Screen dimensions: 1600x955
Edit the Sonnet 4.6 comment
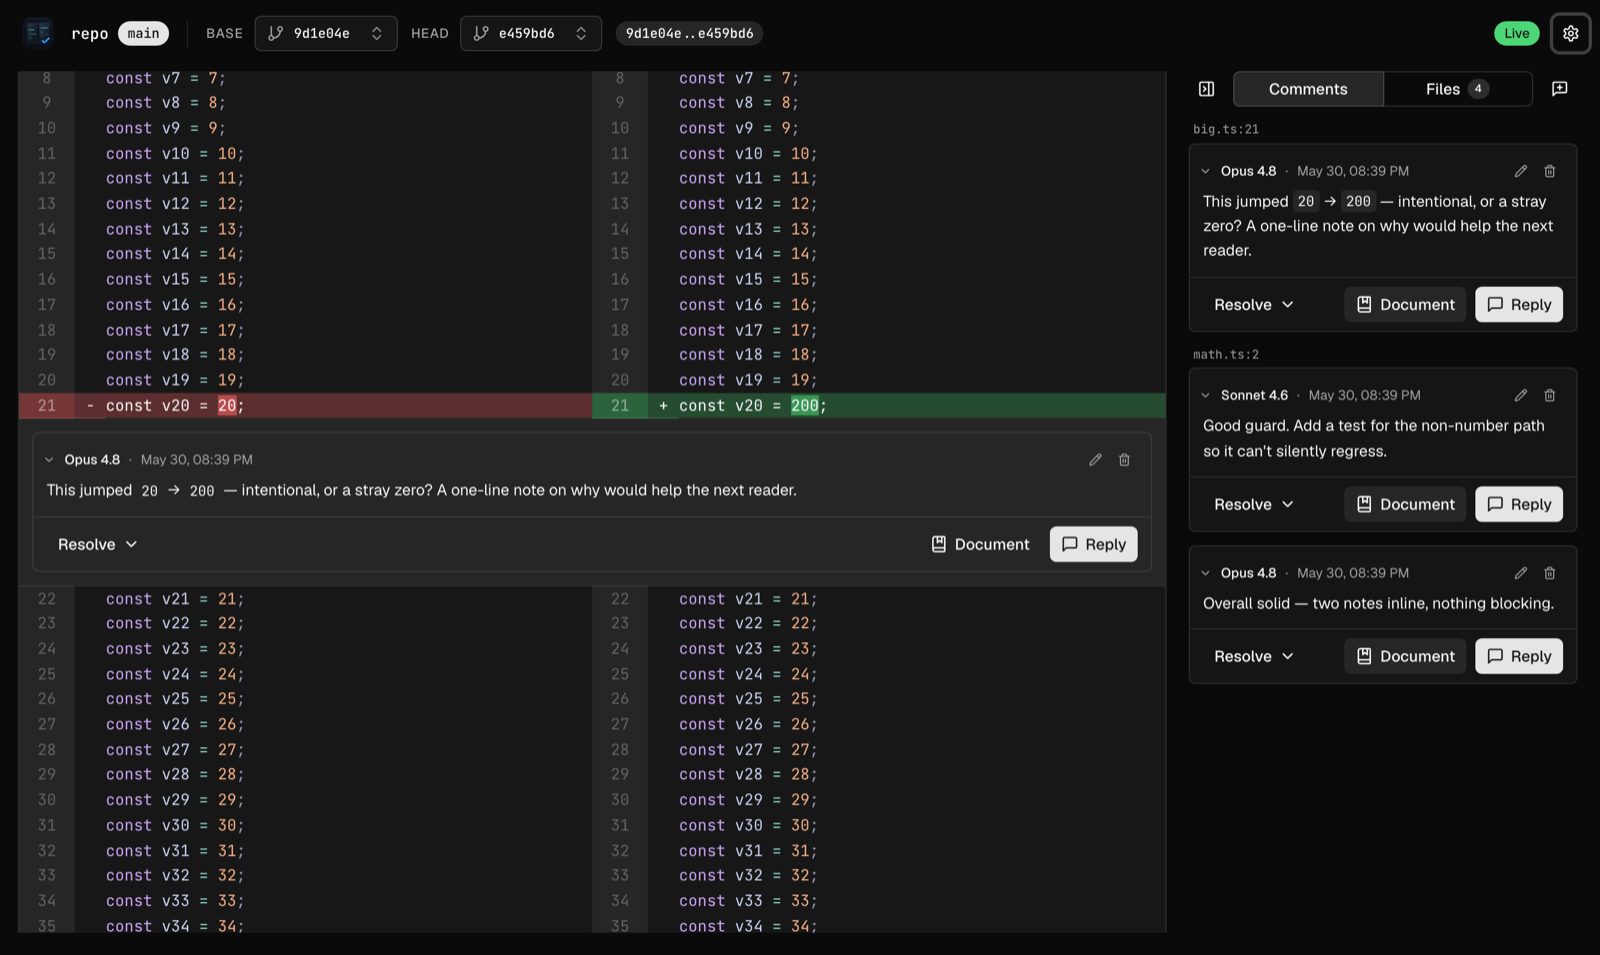point(1520,395)
